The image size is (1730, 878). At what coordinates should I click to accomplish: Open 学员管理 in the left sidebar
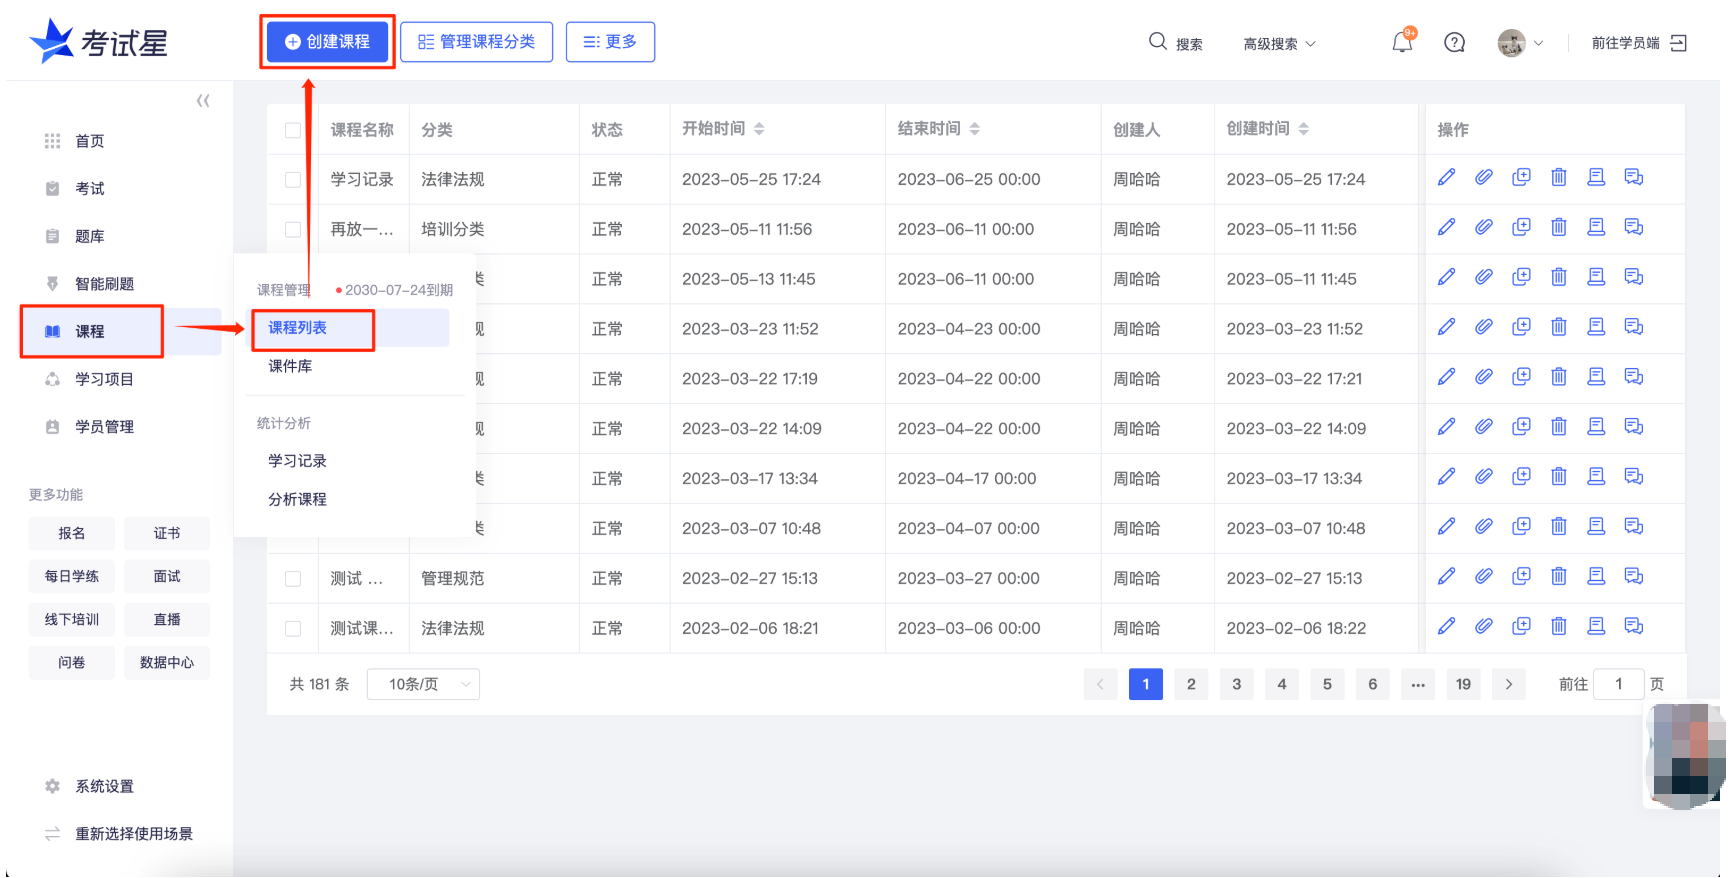(104, 427)
